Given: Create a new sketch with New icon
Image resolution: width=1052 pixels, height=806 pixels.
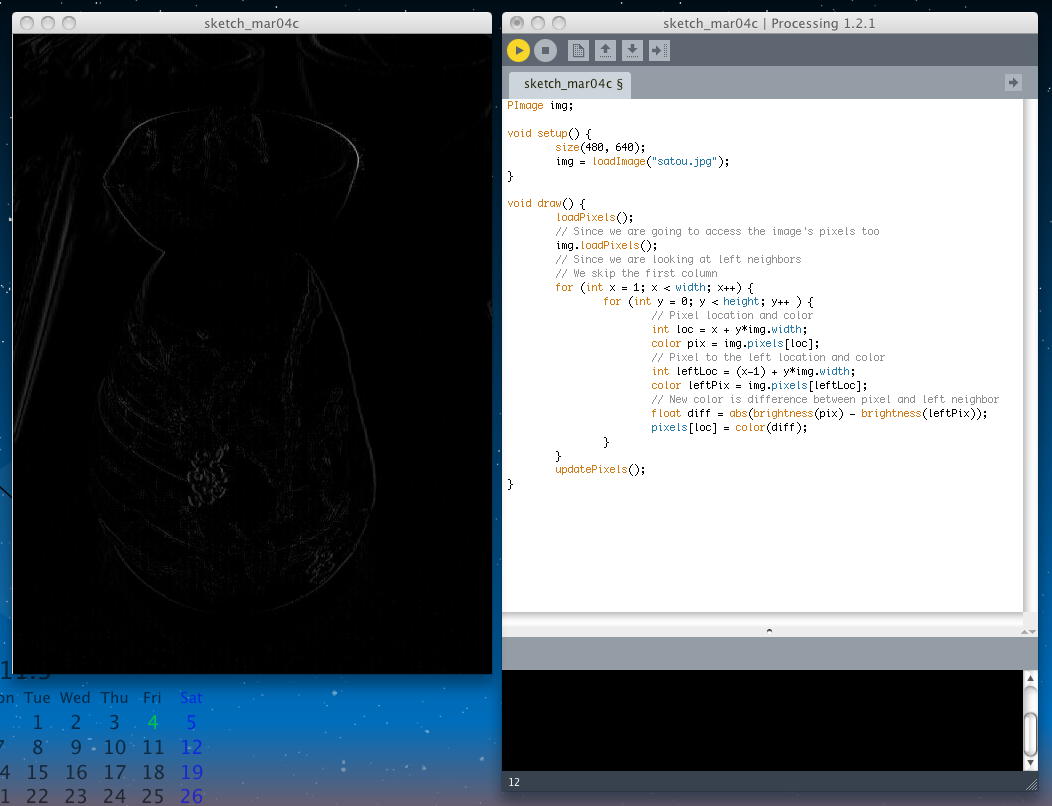Looking at the screenshot, I should tap(577, 50).
